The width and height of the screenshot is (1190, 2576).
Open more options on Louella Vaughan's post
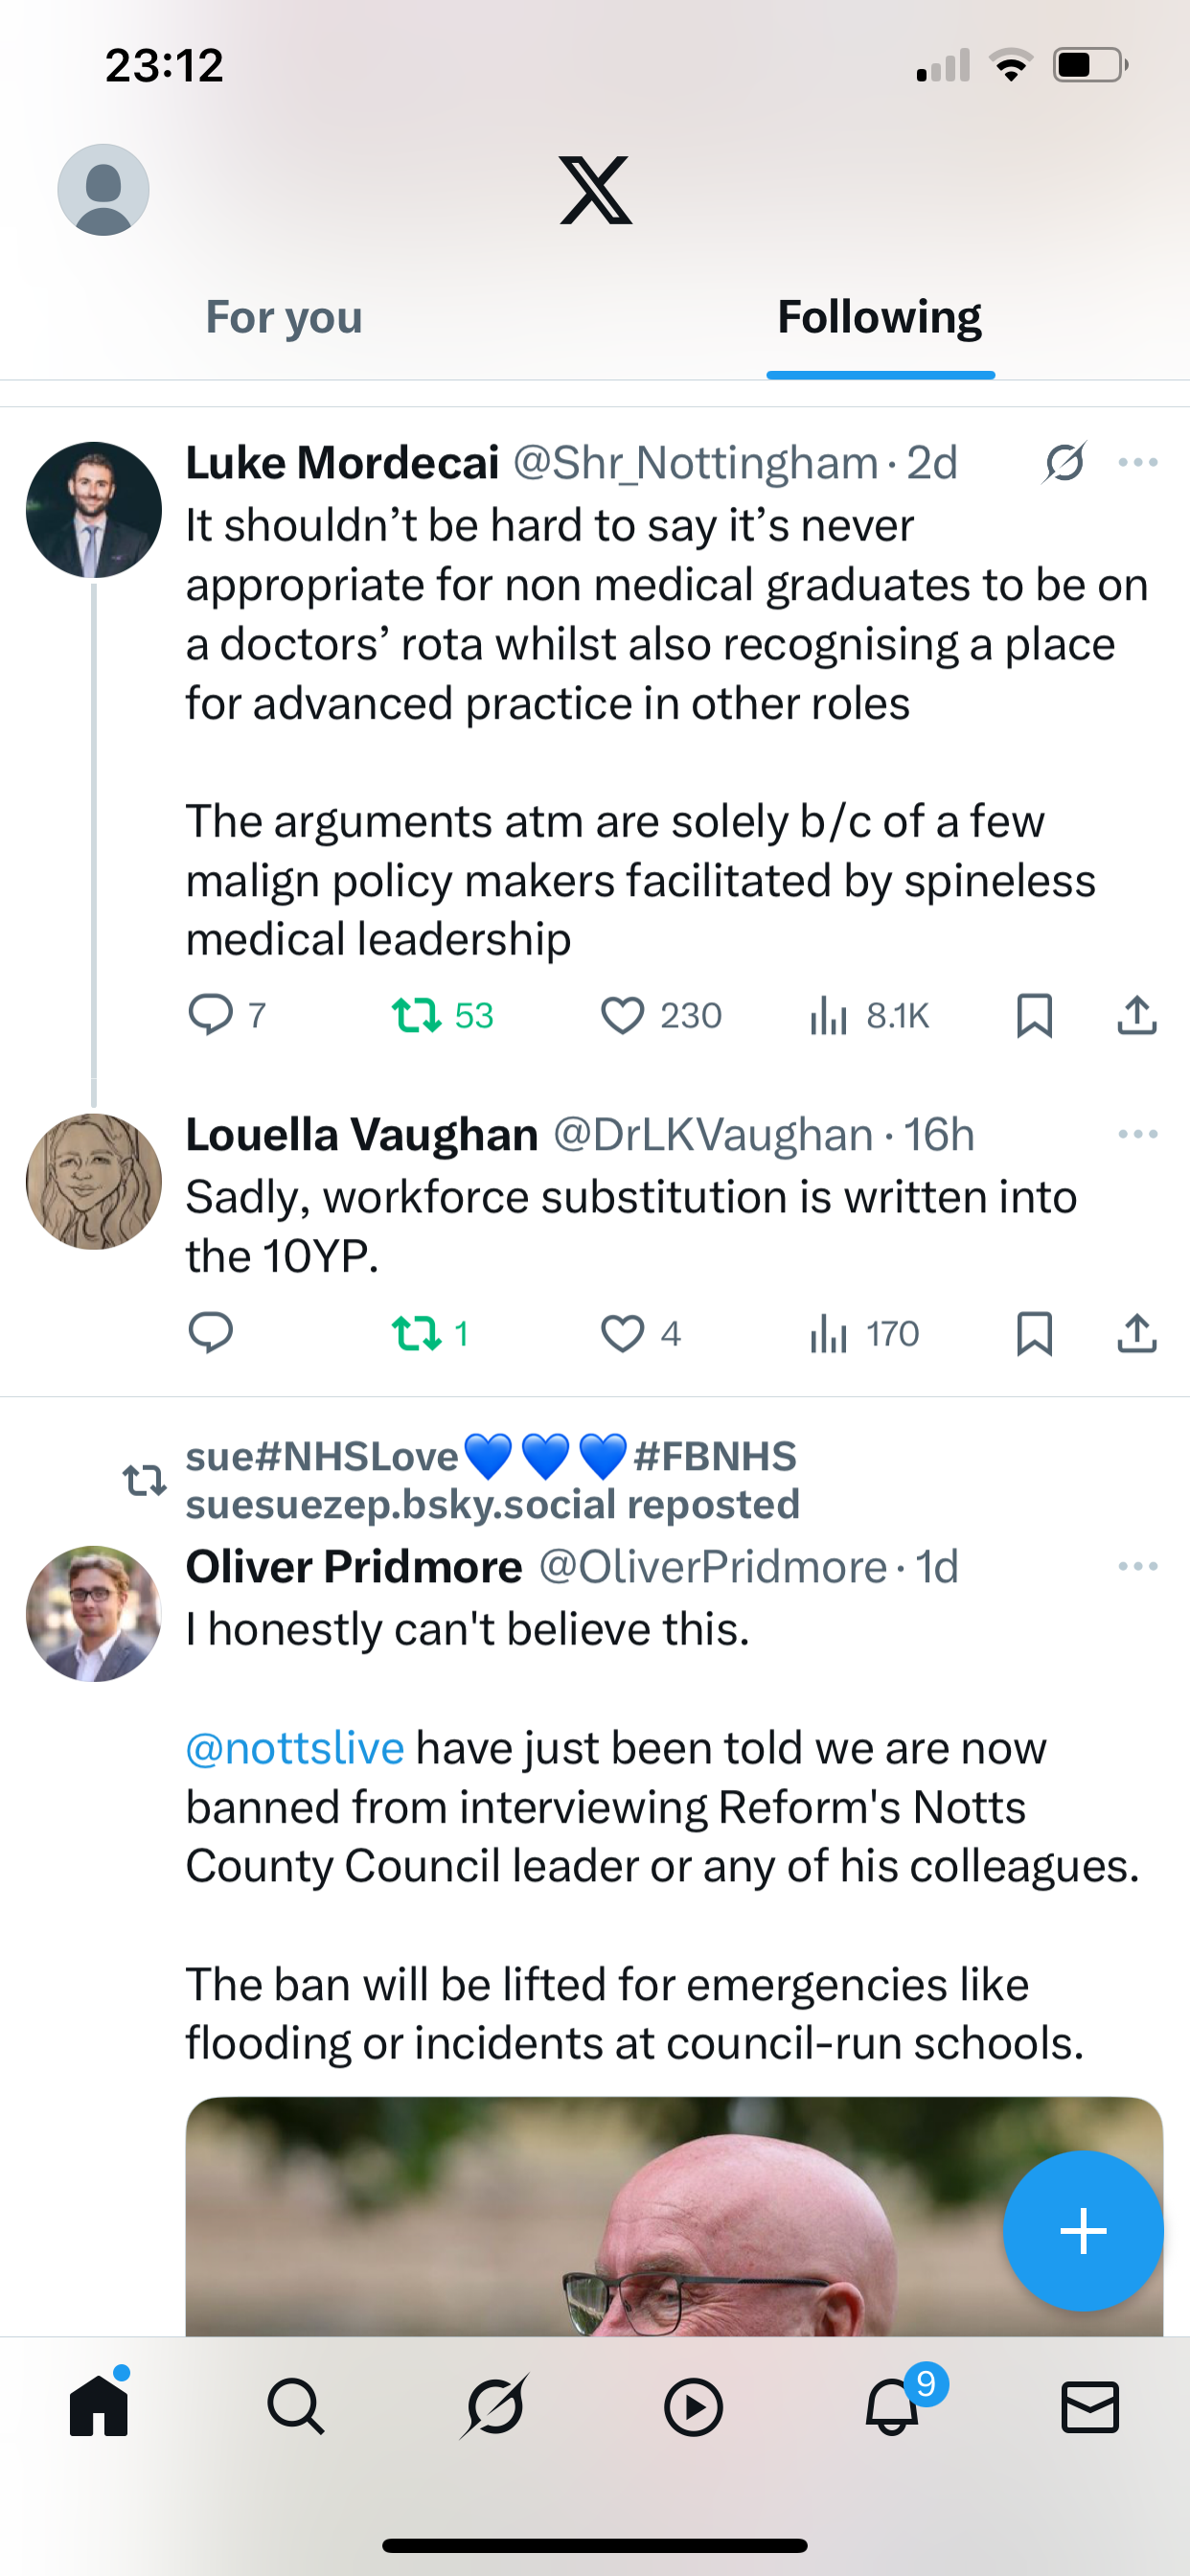[x=1138, y=1134]
